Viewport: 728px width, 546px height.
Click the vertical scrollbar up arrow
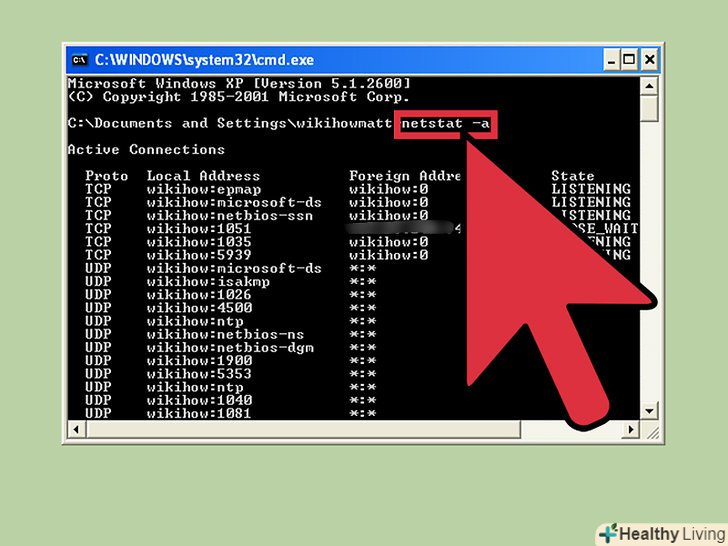[649, 86]
